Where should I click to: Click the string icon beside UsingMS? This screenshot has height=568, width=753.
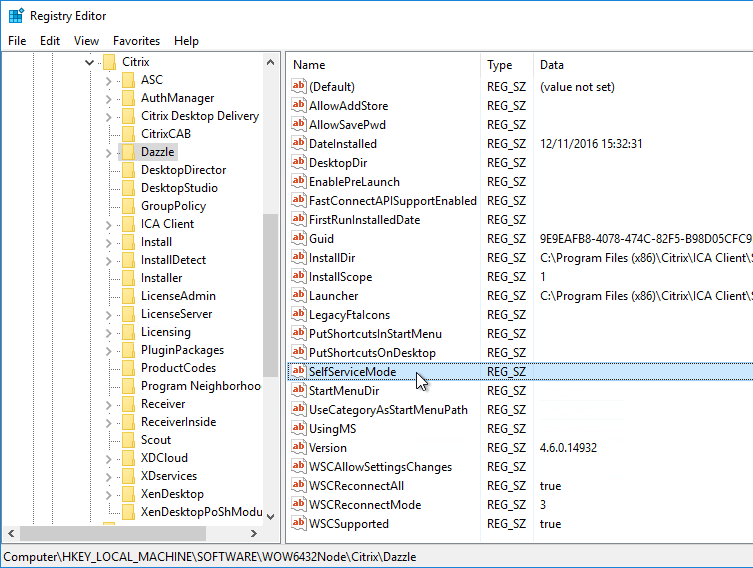click(x=299, y=428)
